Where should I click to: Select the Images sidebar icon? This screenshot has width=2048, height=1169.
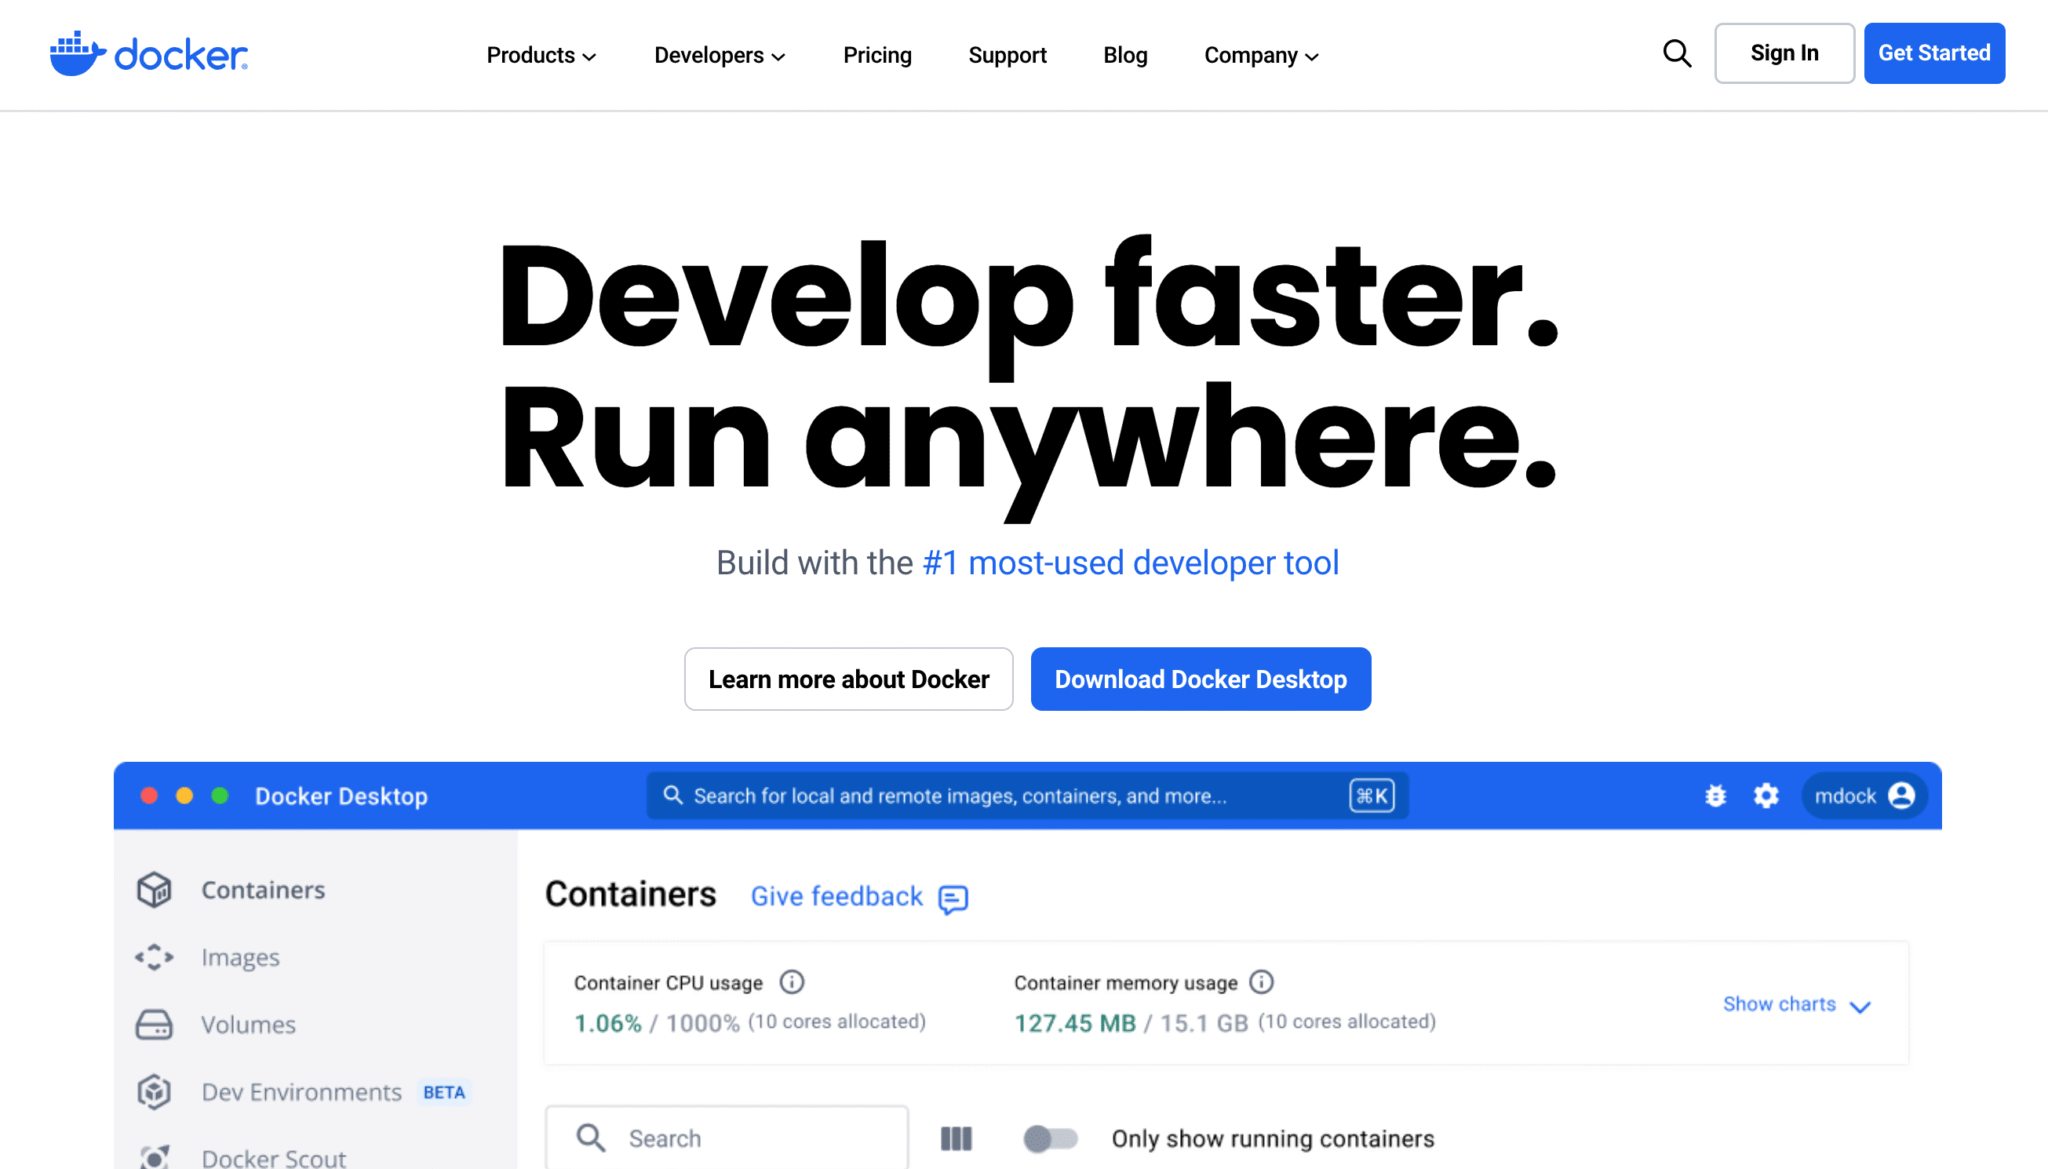[153, 957]
